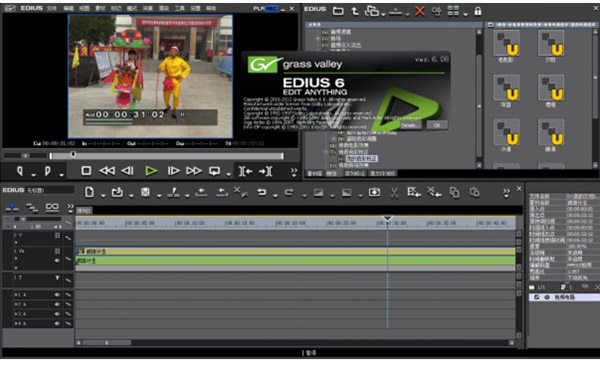
Task: Click the Redo arrow icon
Action: coord(290,192)
